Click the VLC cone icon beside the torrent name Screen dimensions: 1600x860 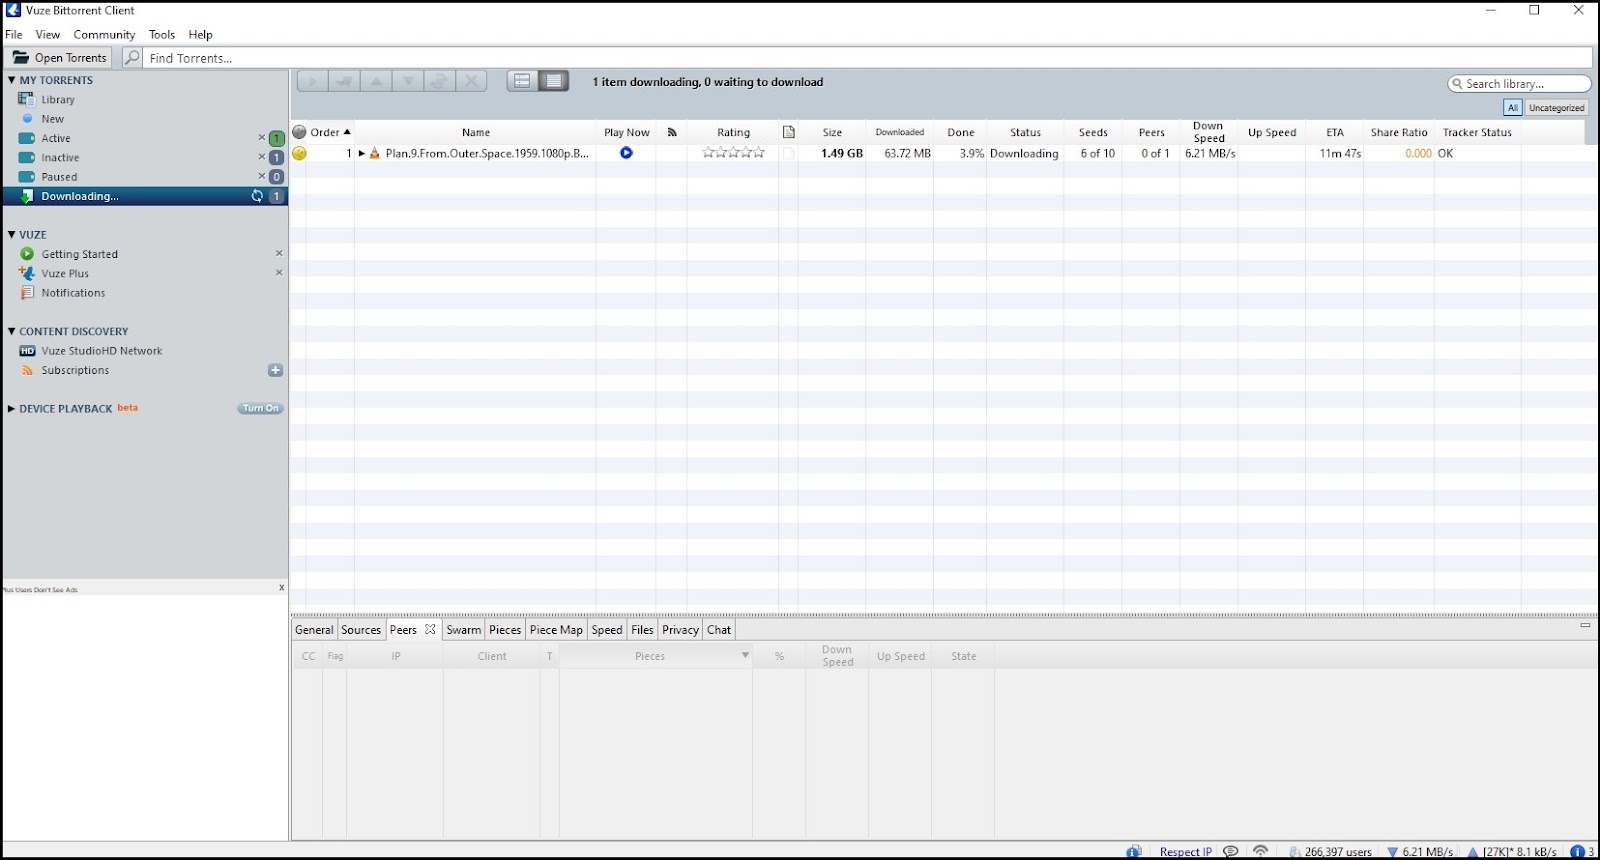point(375,153)
